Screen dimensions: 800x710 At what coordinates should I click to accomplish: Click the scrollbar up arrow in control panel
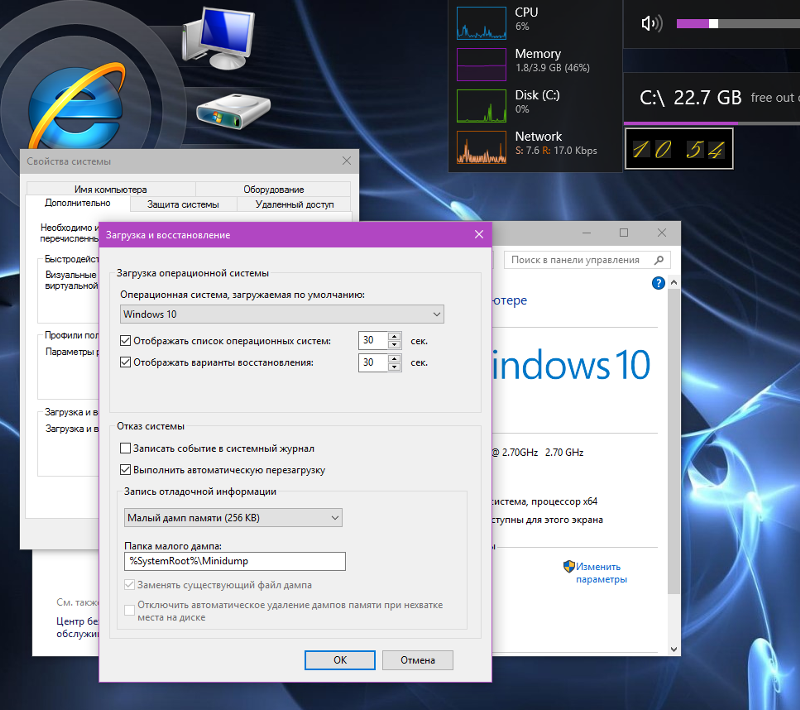[673, 283]
